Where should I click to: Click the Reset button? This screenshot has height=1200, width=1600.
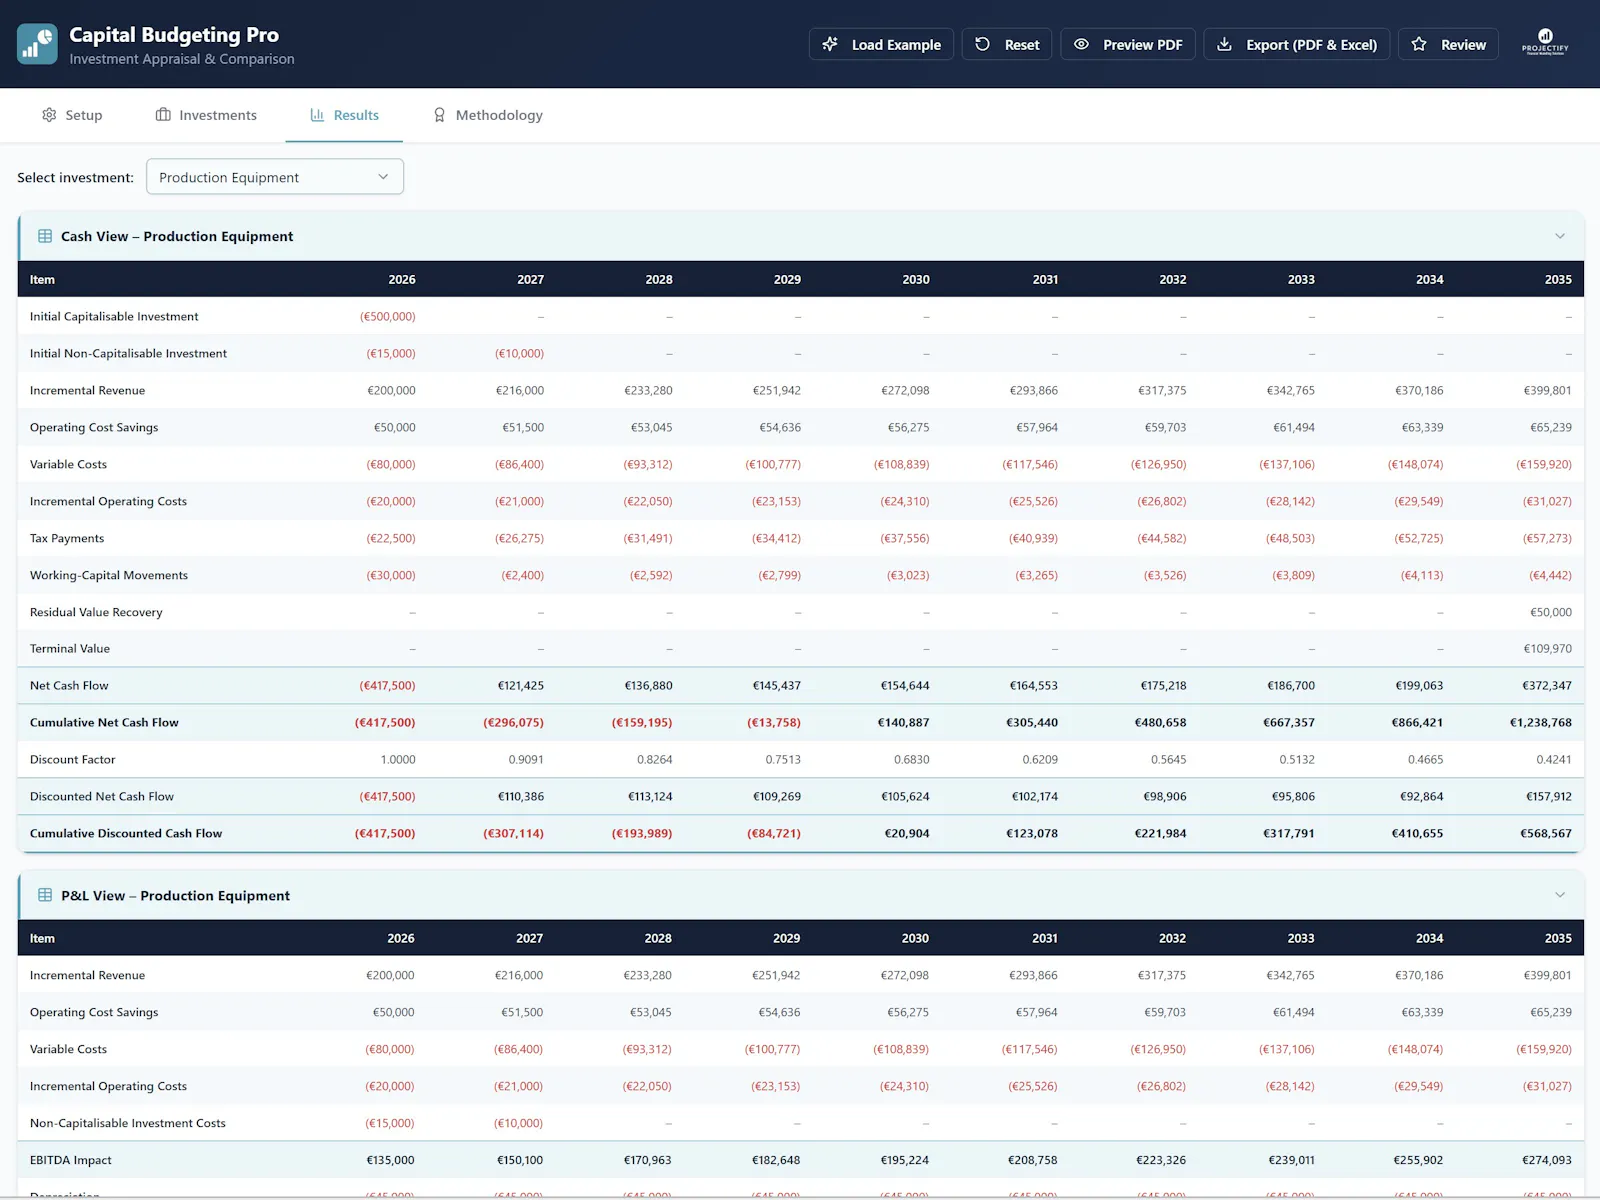[x=1007, y=44]
